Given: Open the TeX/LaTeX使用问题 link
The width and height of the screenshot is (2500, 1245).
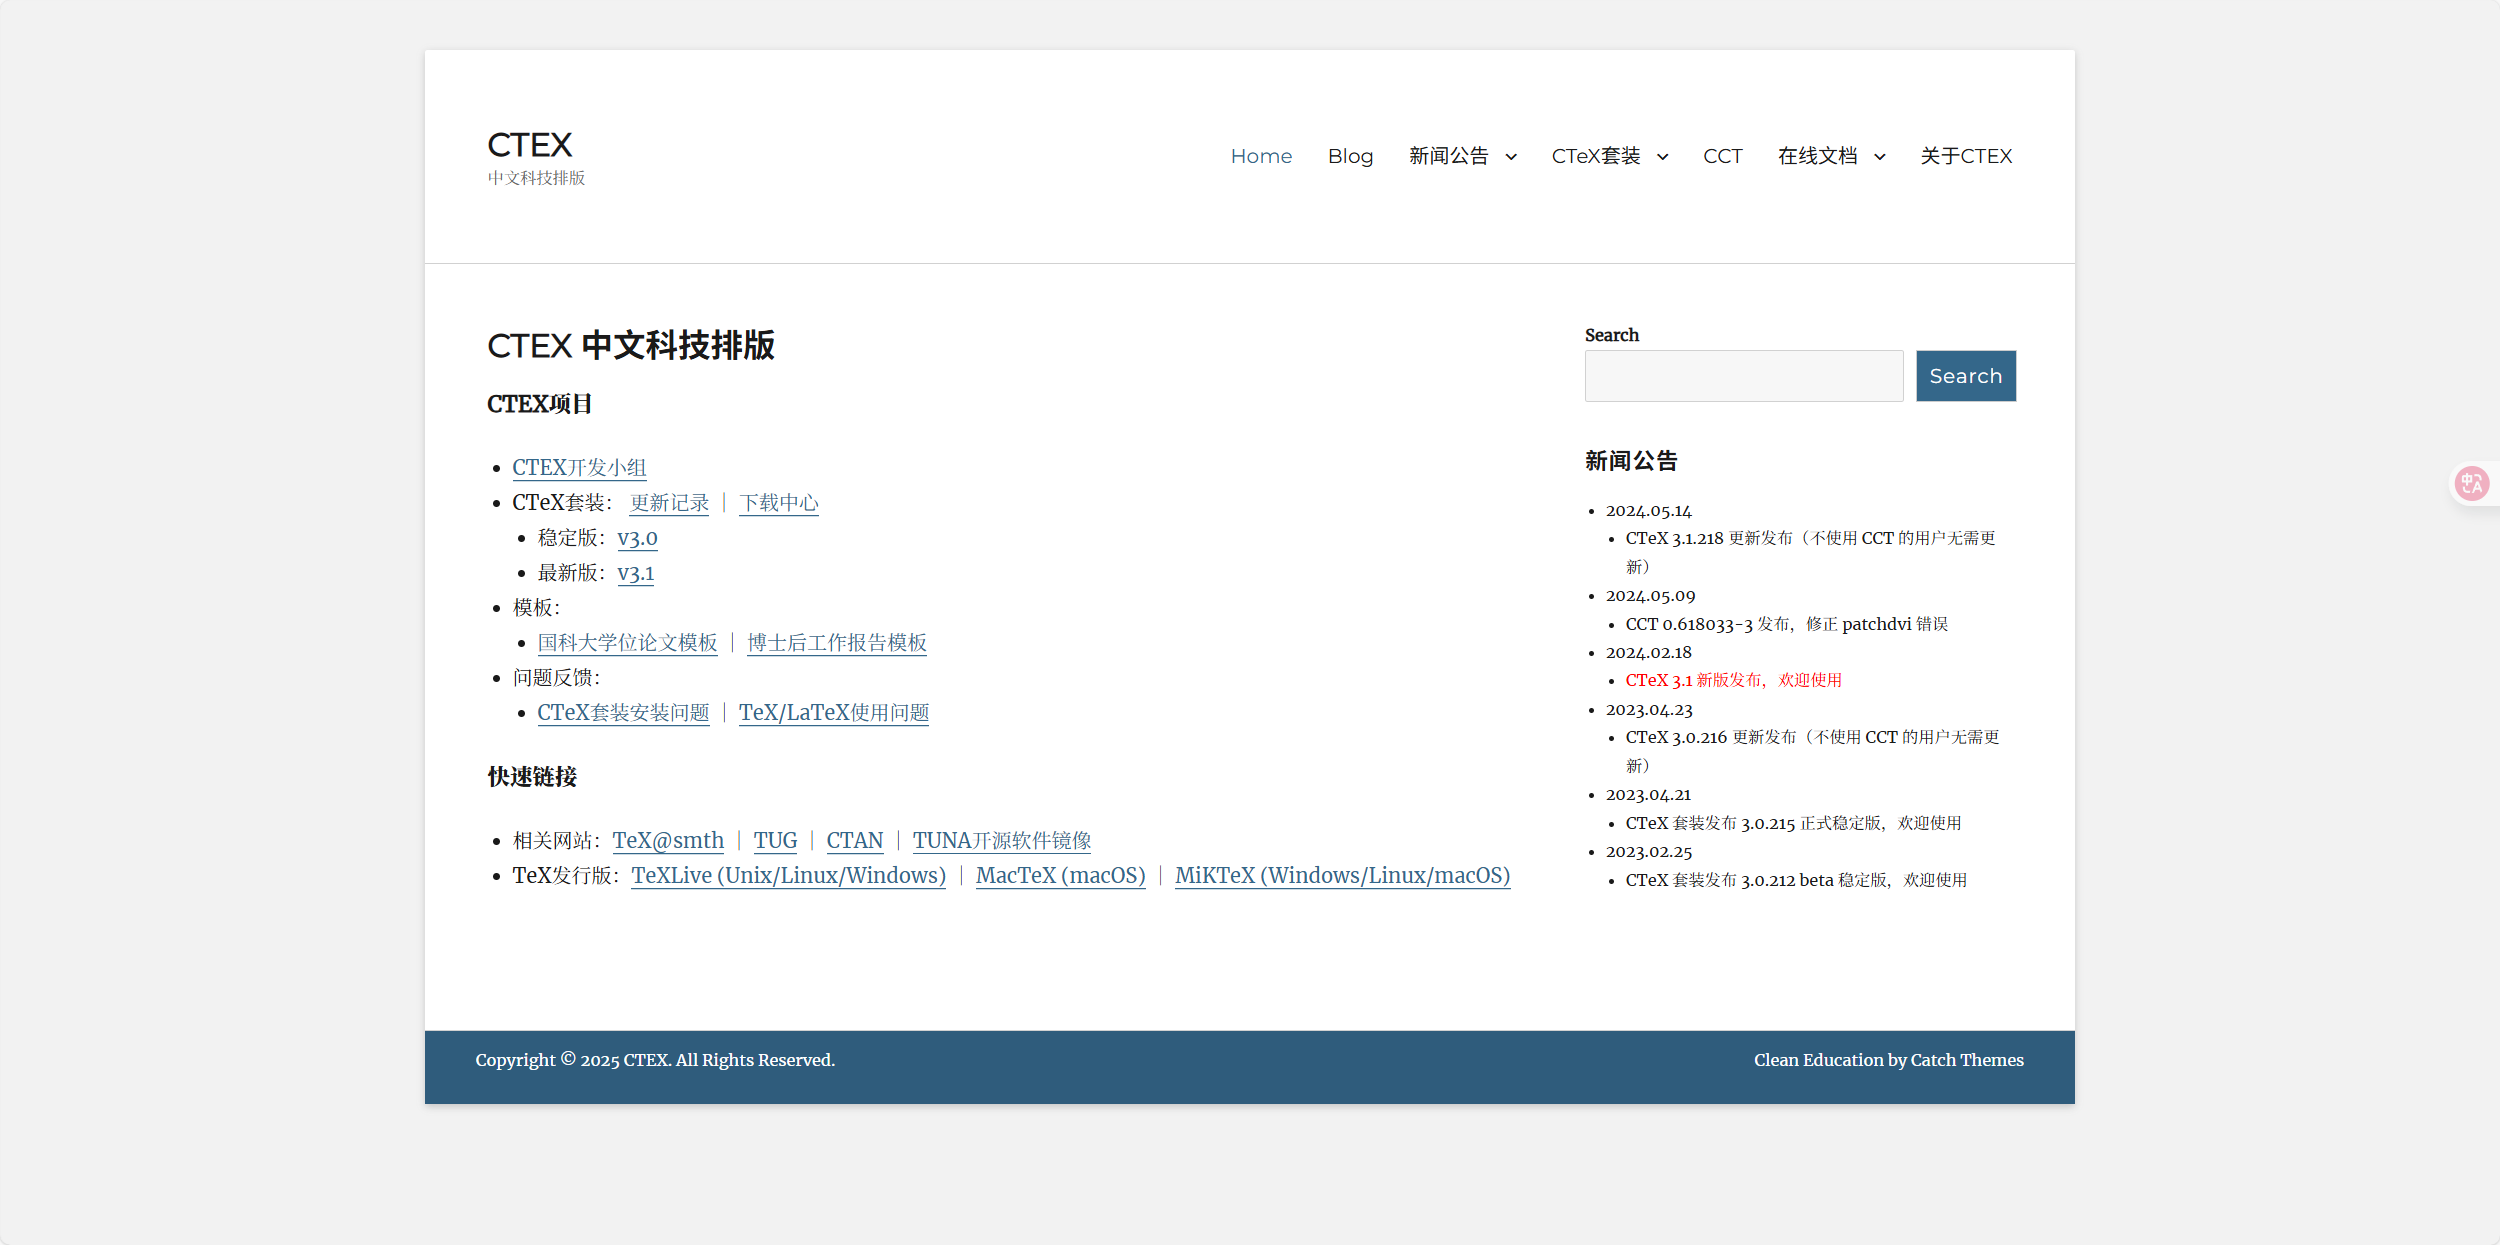Looking at the screenshot, I should tap(833, 713).
